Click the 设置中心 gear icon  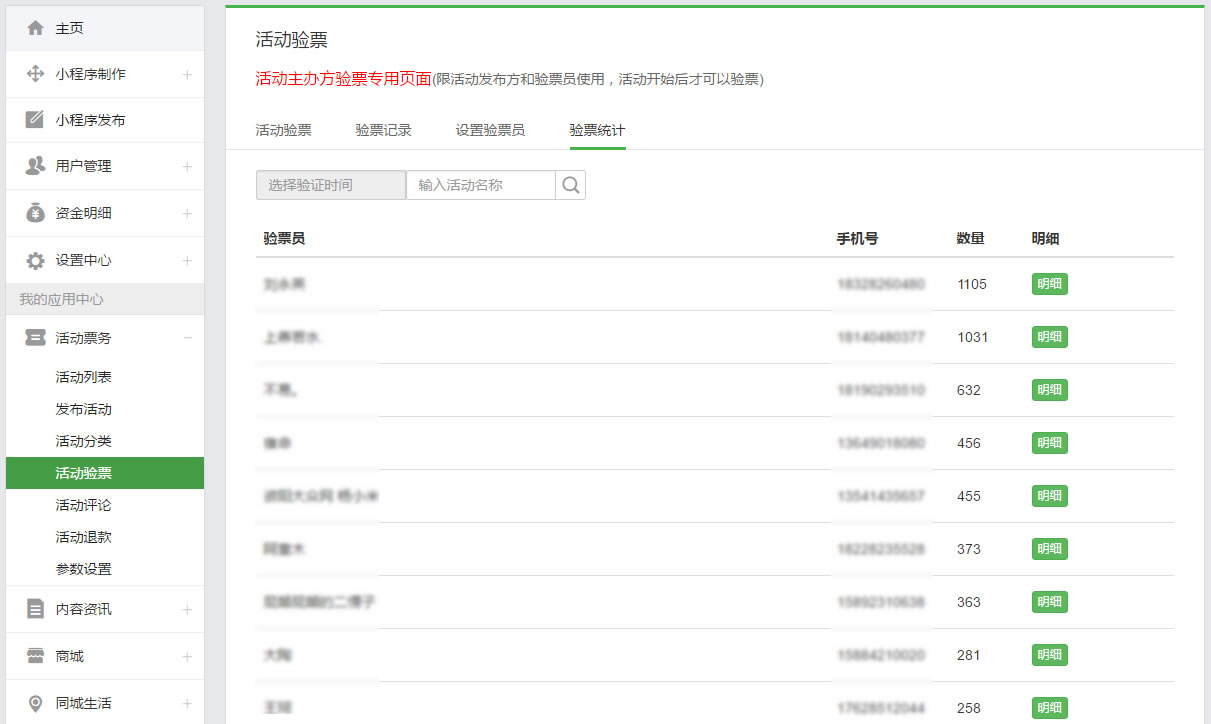coord(35,260)
